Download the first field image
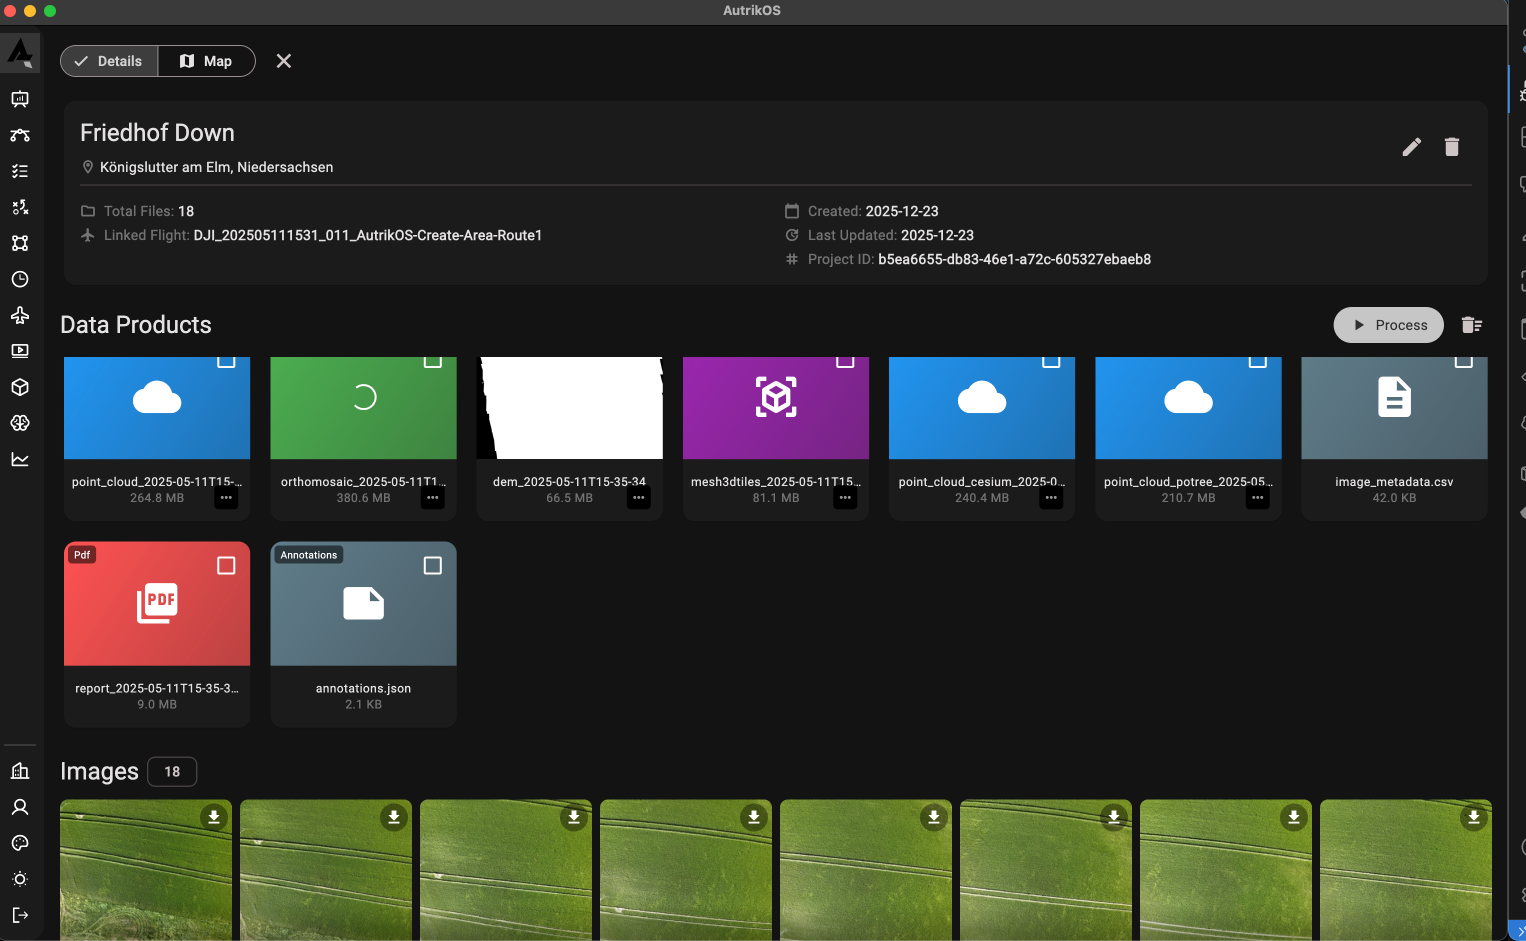Image resolution: width=1526 pixels, height=941 pixels. pyautogui.click(x=214, y=817)
